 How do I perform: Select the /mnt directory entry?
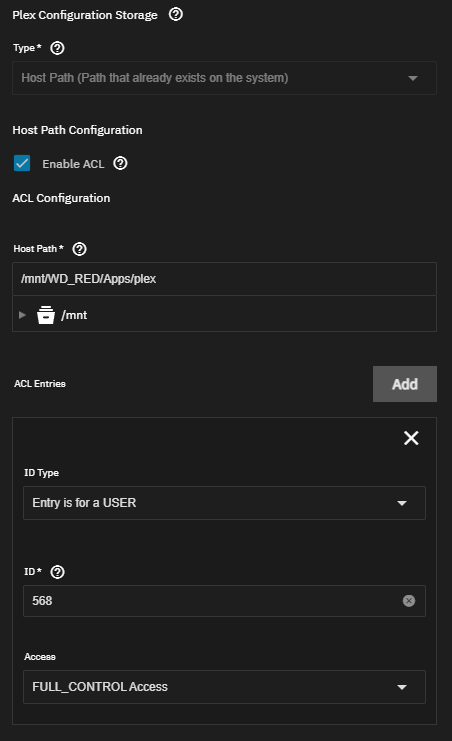pos(74,315)
